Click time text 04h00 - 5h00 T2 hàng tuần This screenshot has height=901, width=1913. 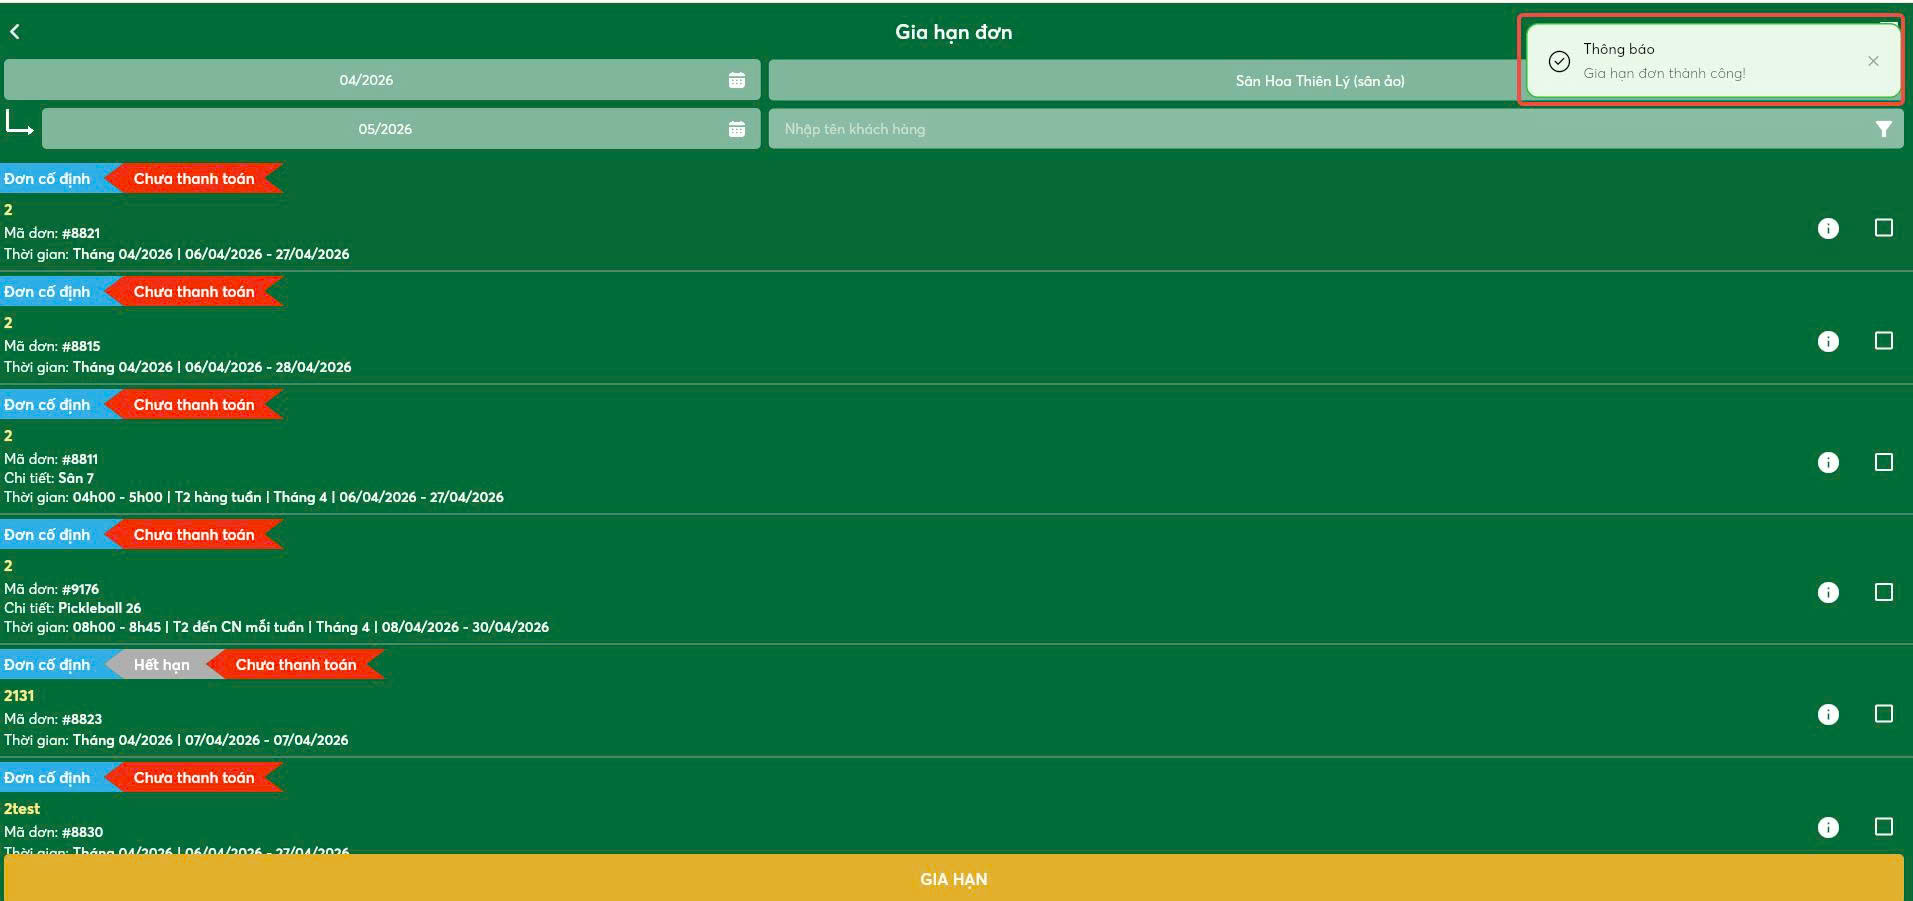coord(167,497)
